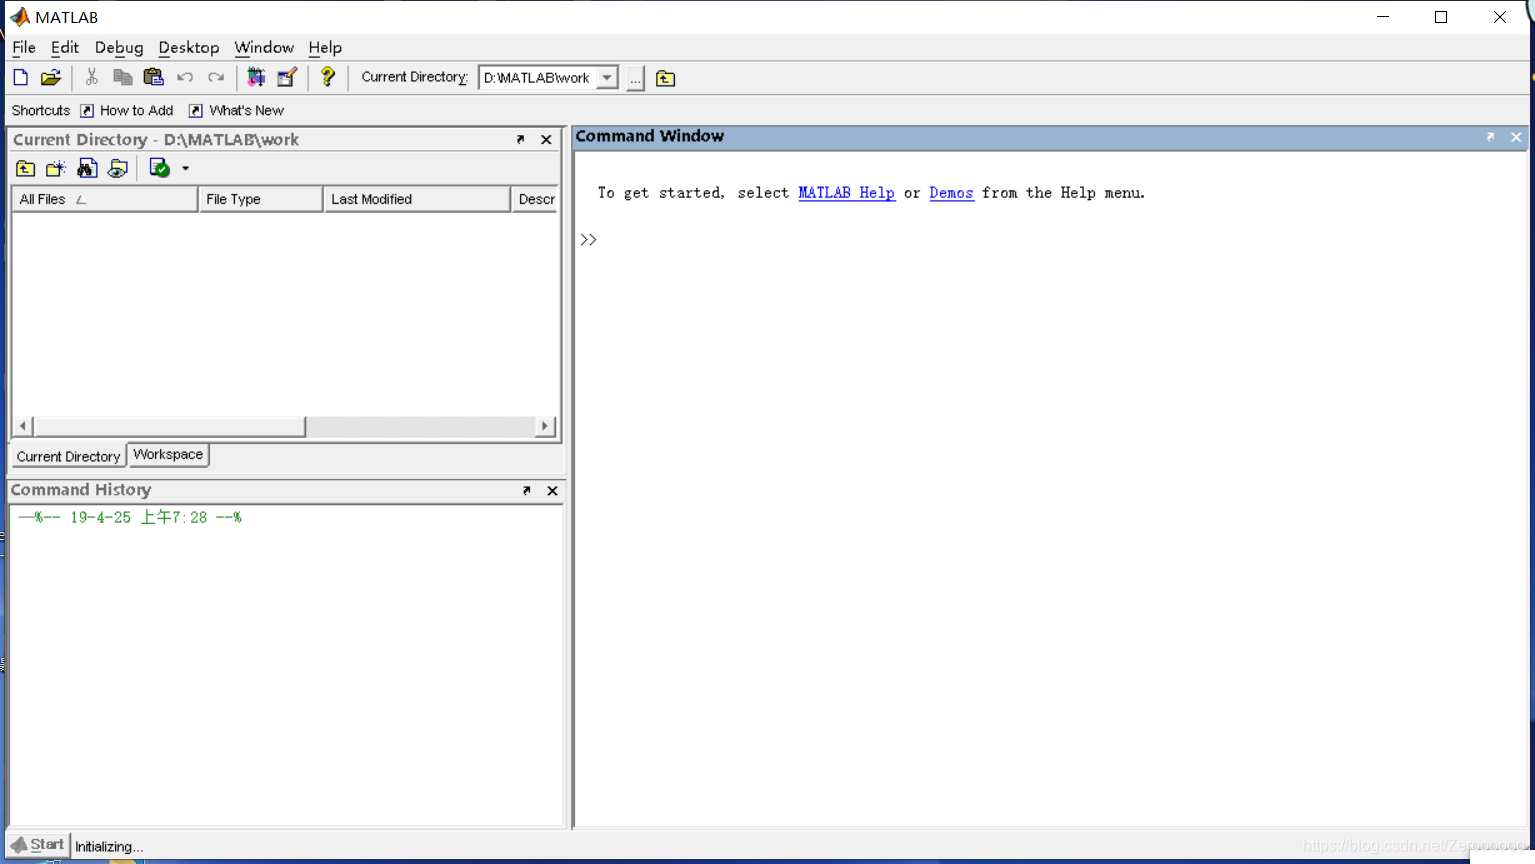Select the 19-4-25 history timestamp entry

(x=130, y=517)
